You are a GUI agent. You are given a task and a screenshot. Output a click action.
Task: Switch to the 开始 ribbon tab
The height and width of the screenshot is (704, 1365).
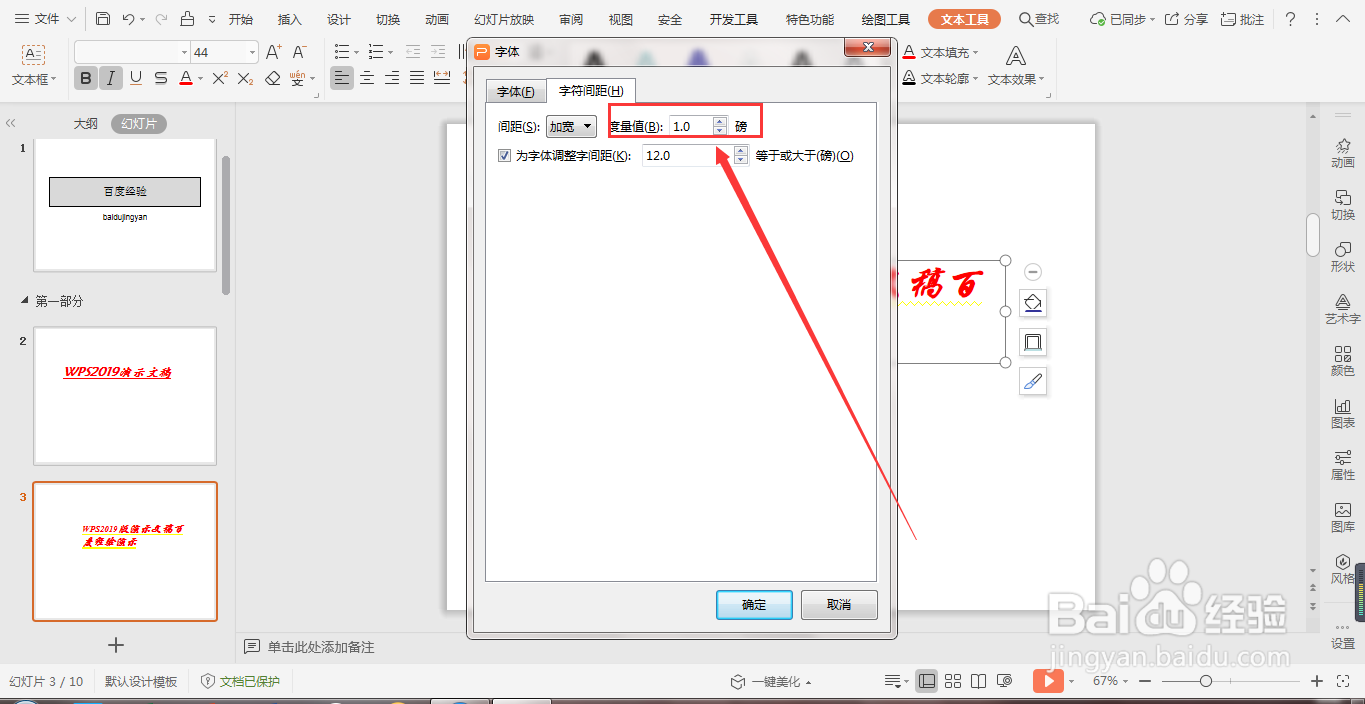point(241,19)
